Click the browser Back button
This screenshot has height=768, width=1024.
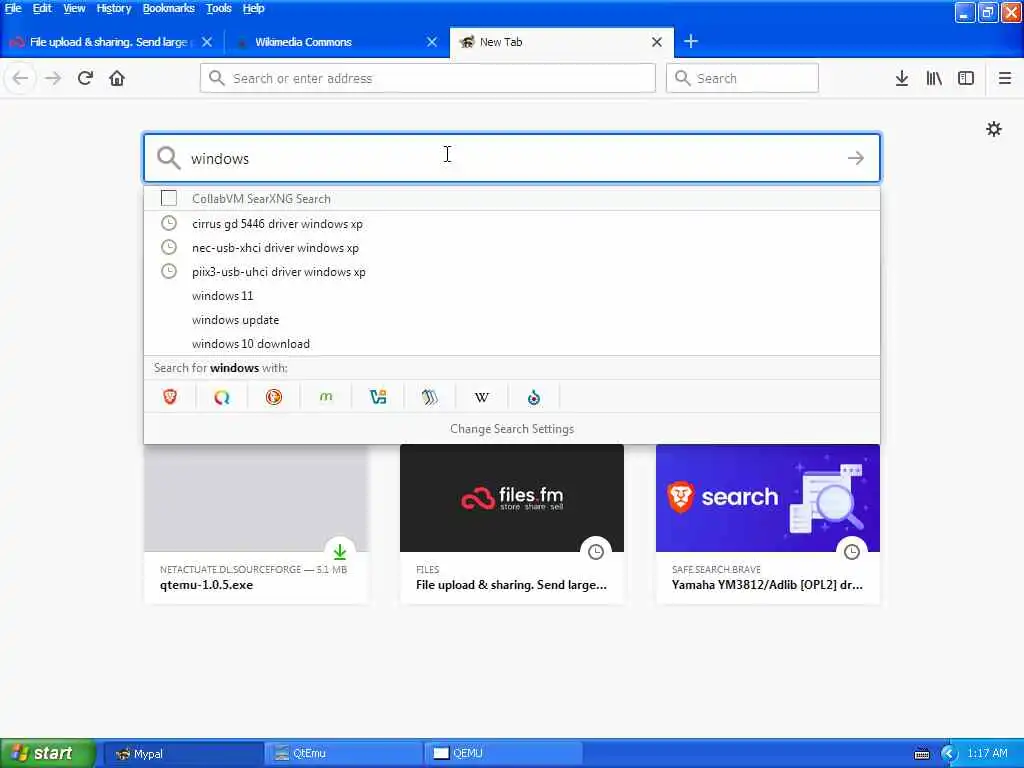(20, 78)
